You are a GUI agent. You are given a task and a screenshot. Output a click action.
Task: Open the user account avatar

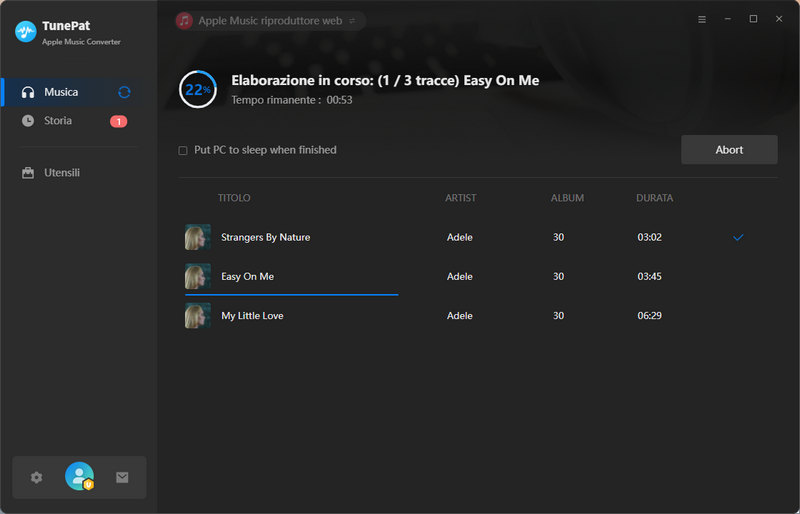(x=80, y=476)
